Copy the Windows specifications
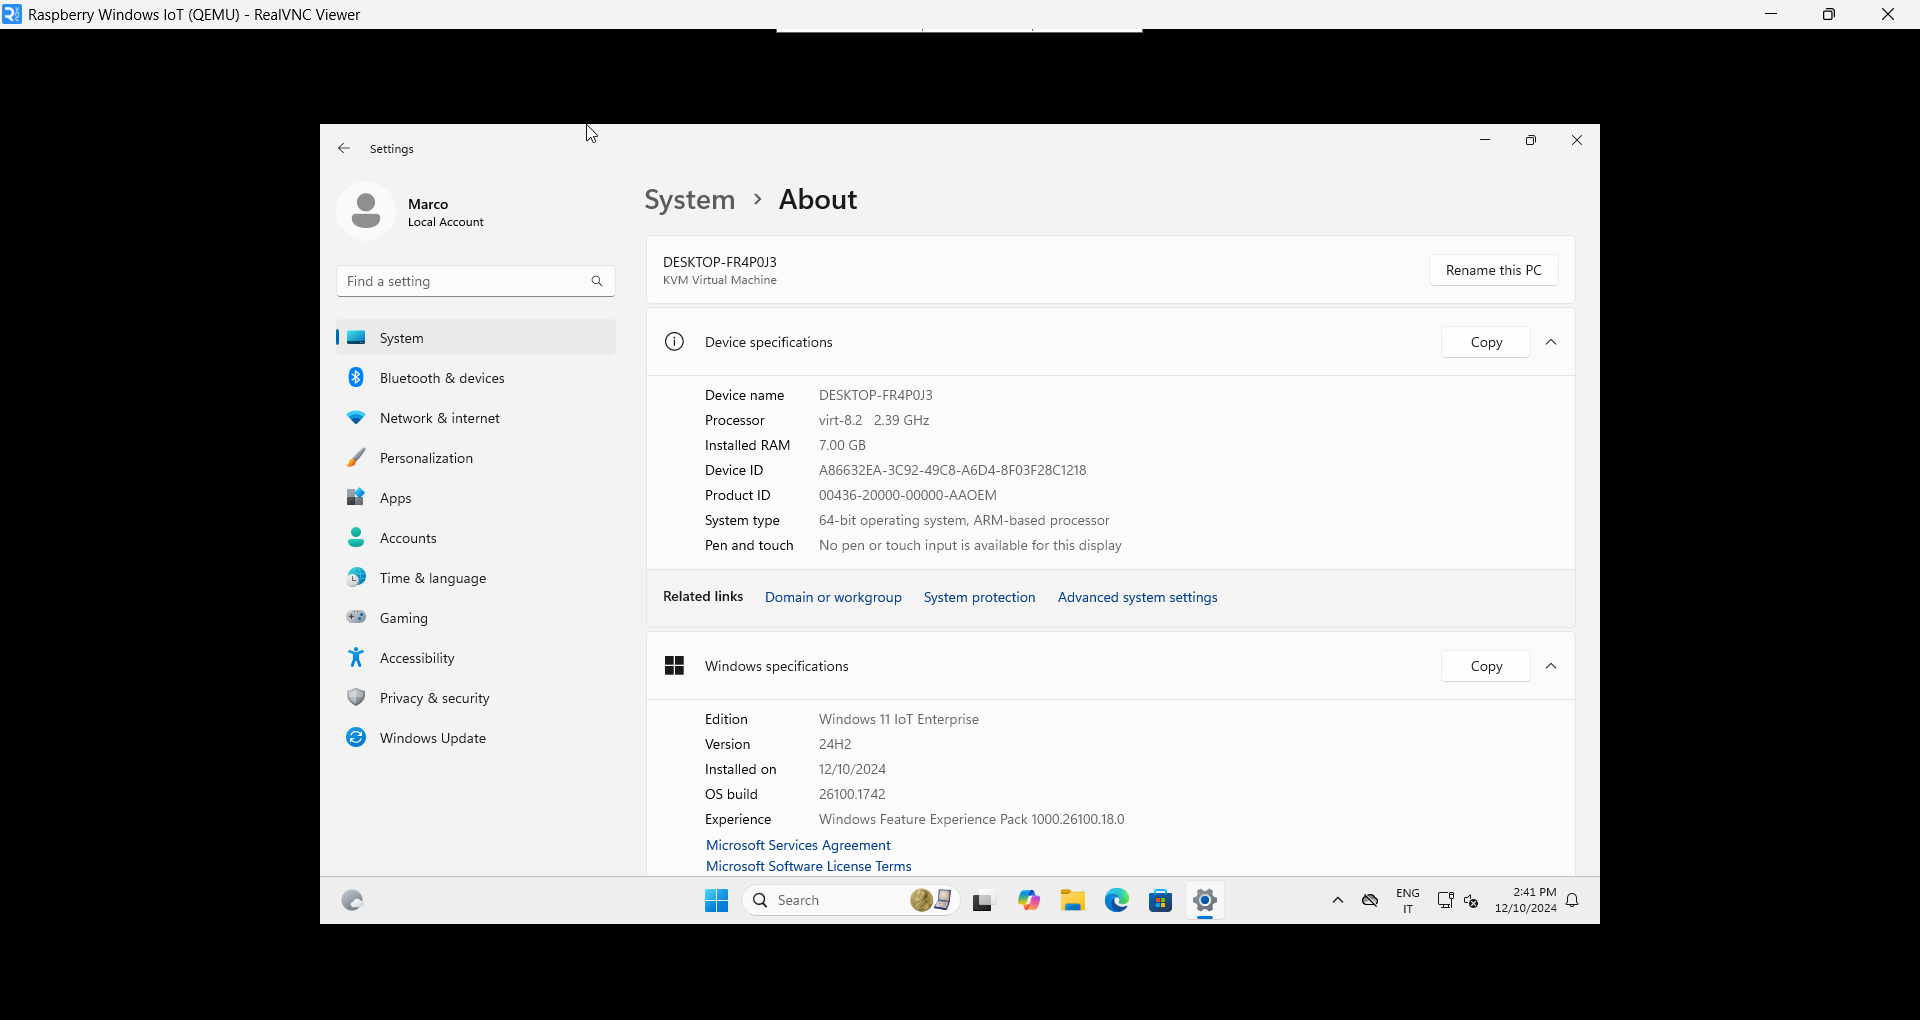 (1486, 666)
